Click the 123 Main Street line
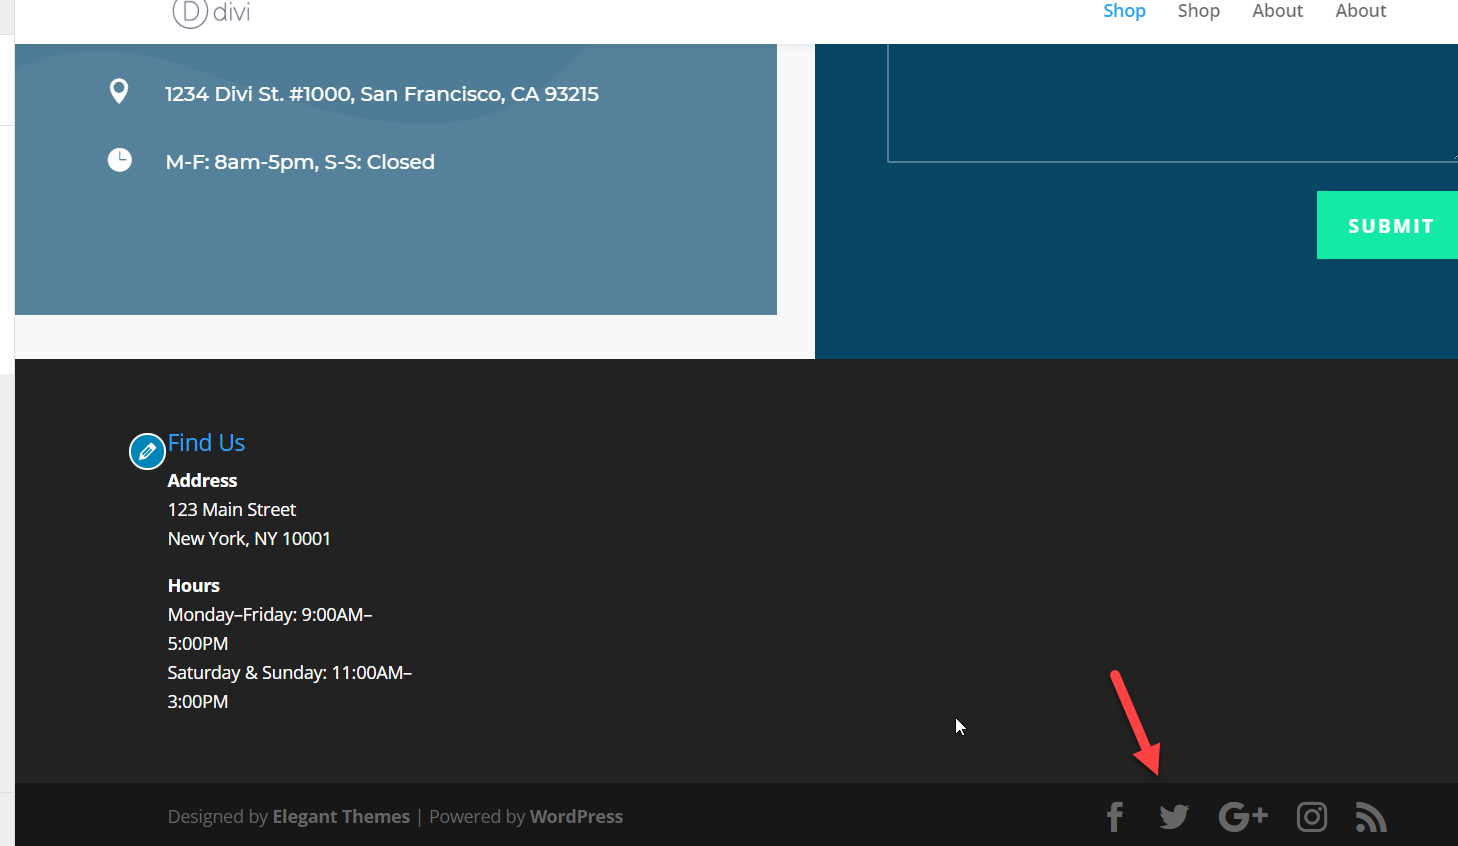Image resolution: width=1458 pixels, height=846 pixels. [x=232, y=510]
